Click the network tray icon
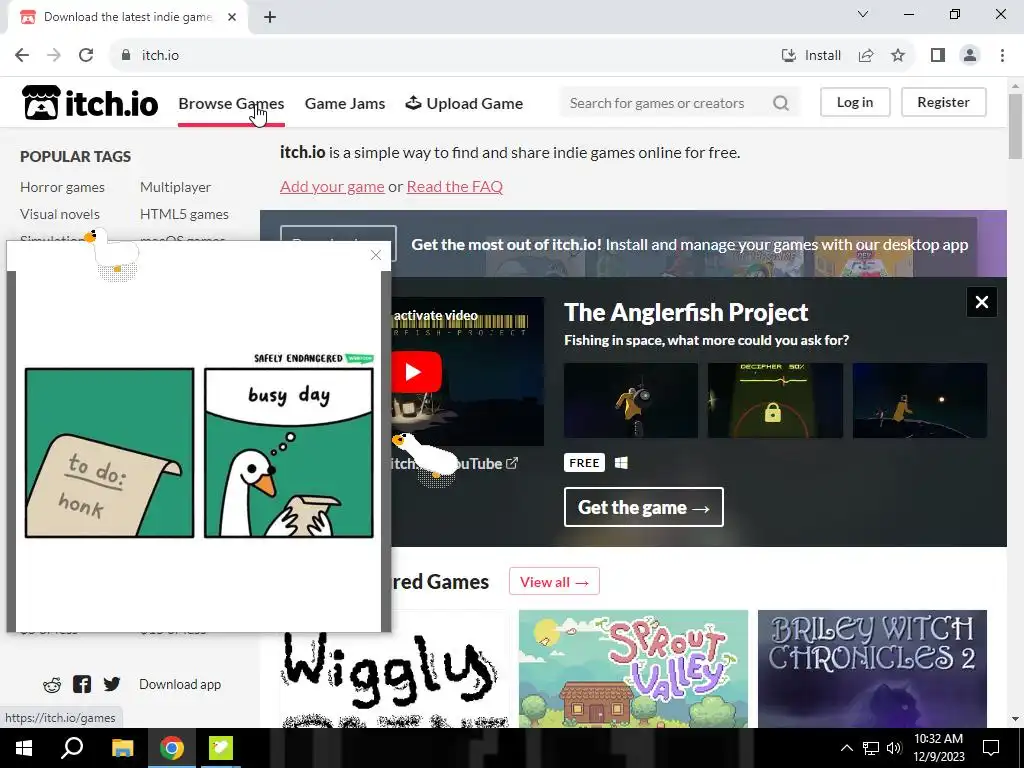The height and width of the screenshot is (768, 1024). coord(871,748)
